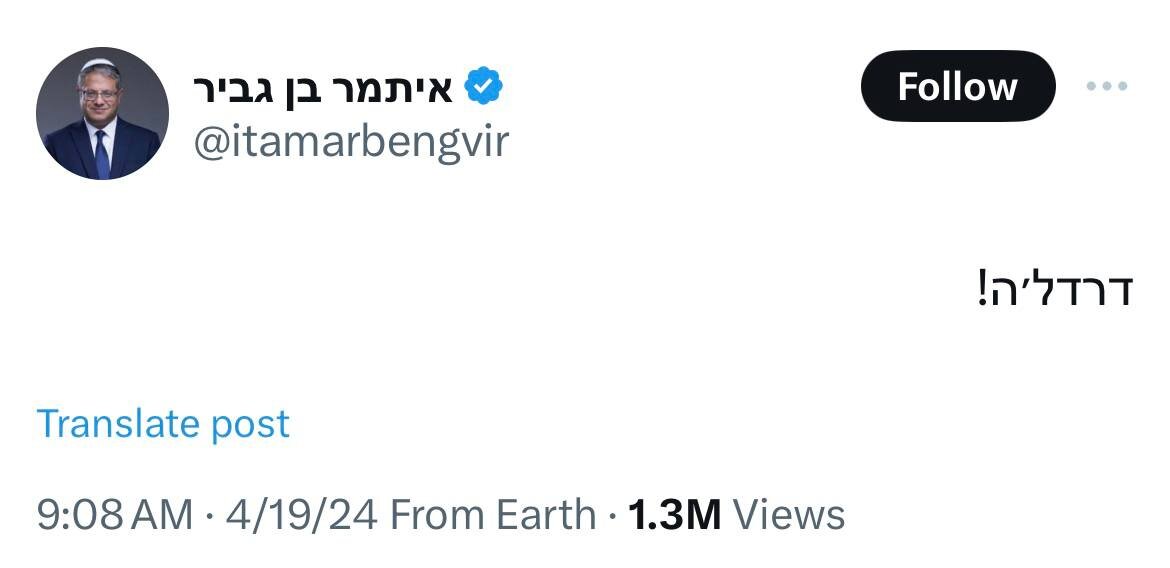This screenshot has height=568, width=1170.
Task: Click the 4/19/24 post date
Action: 301,515
